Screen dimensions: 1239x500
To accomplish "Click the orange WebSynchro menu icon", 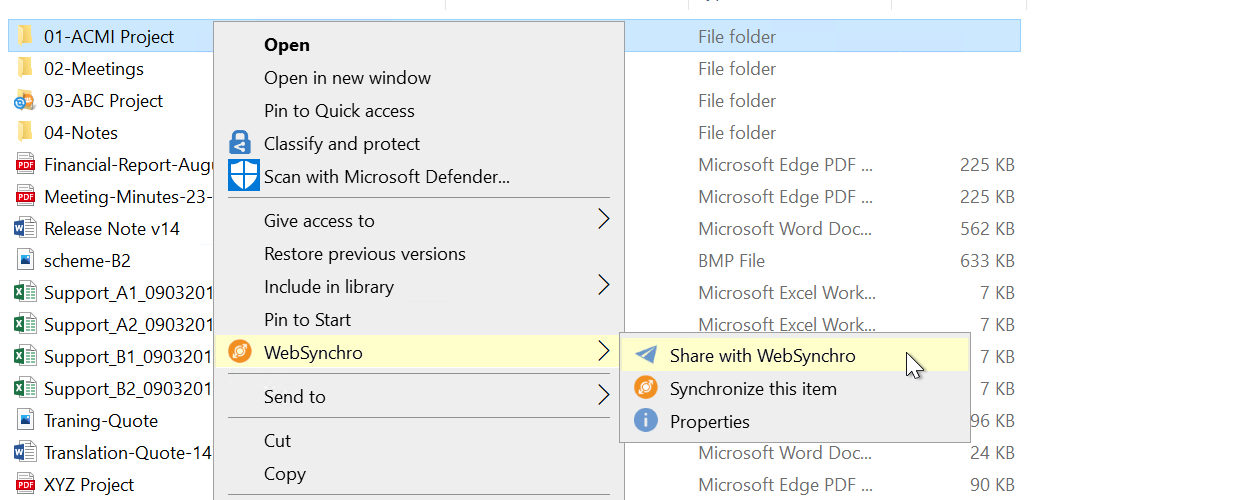I will (240, 352).
